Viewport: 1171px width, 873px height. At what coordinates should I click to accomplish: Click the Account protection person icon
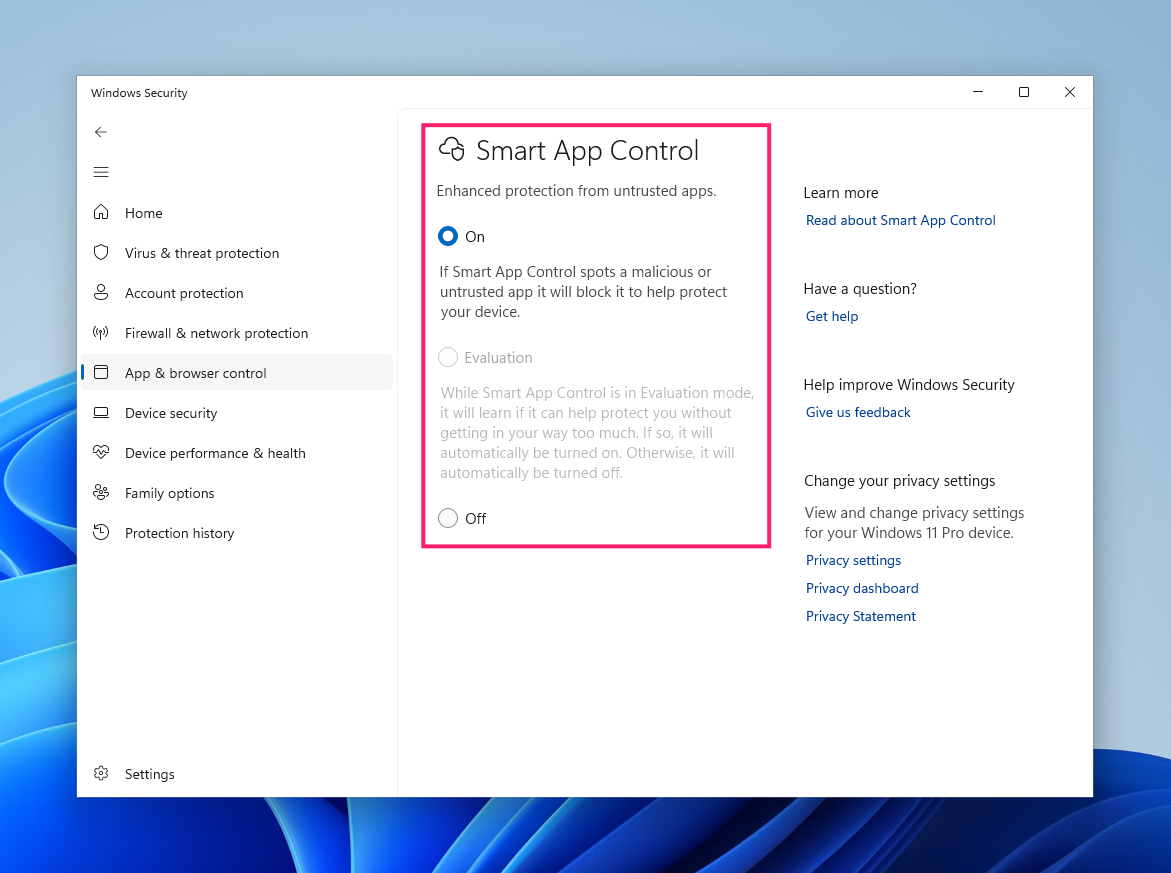101,292
